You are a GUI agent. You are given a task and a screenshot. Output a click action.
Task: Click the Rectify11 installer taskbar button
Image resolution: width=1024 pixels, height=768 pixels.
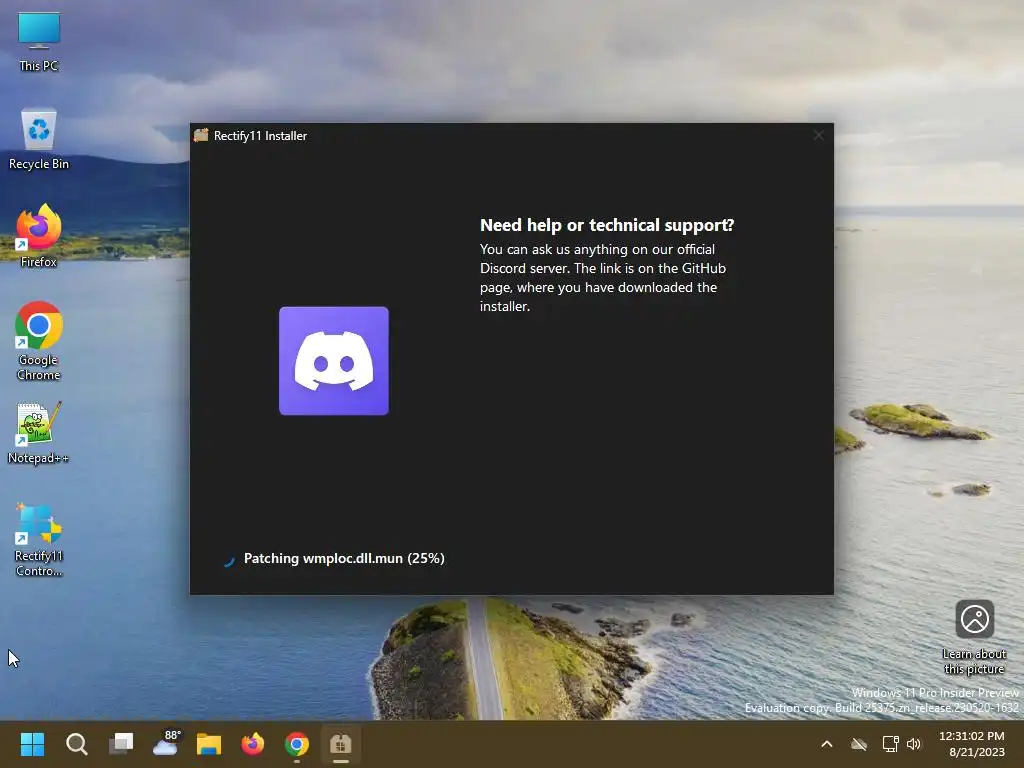click(341, 744)
